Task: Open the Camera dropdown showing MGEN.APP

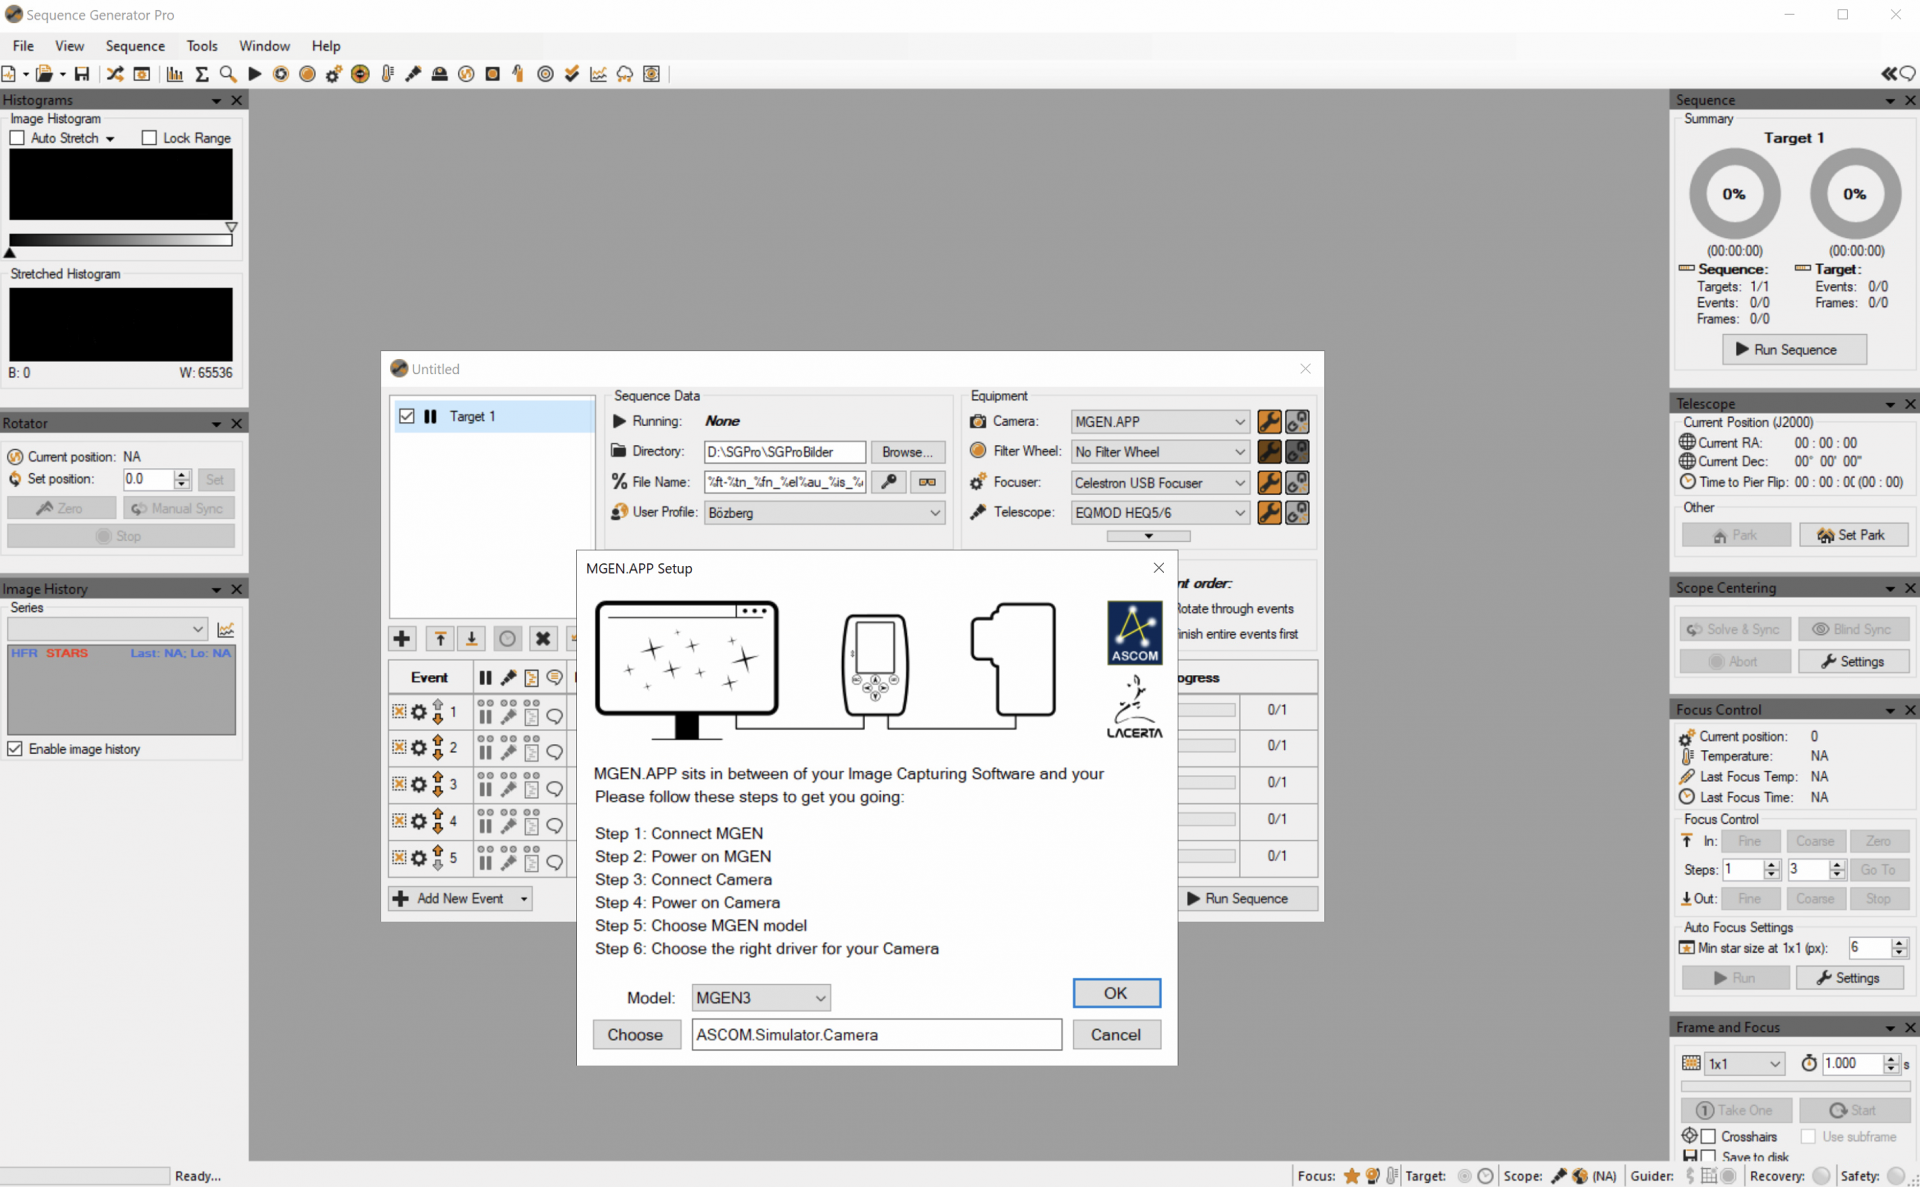Action: pos(1160,422)
